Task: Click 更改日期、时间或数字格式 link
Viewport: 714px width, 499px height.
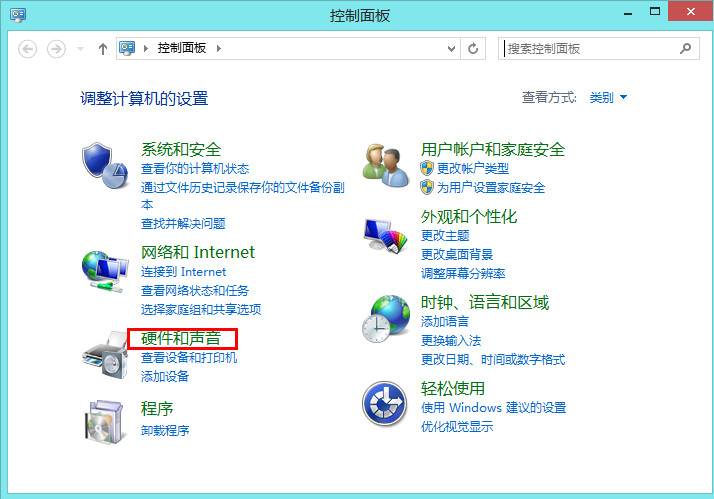Action: 493,360
